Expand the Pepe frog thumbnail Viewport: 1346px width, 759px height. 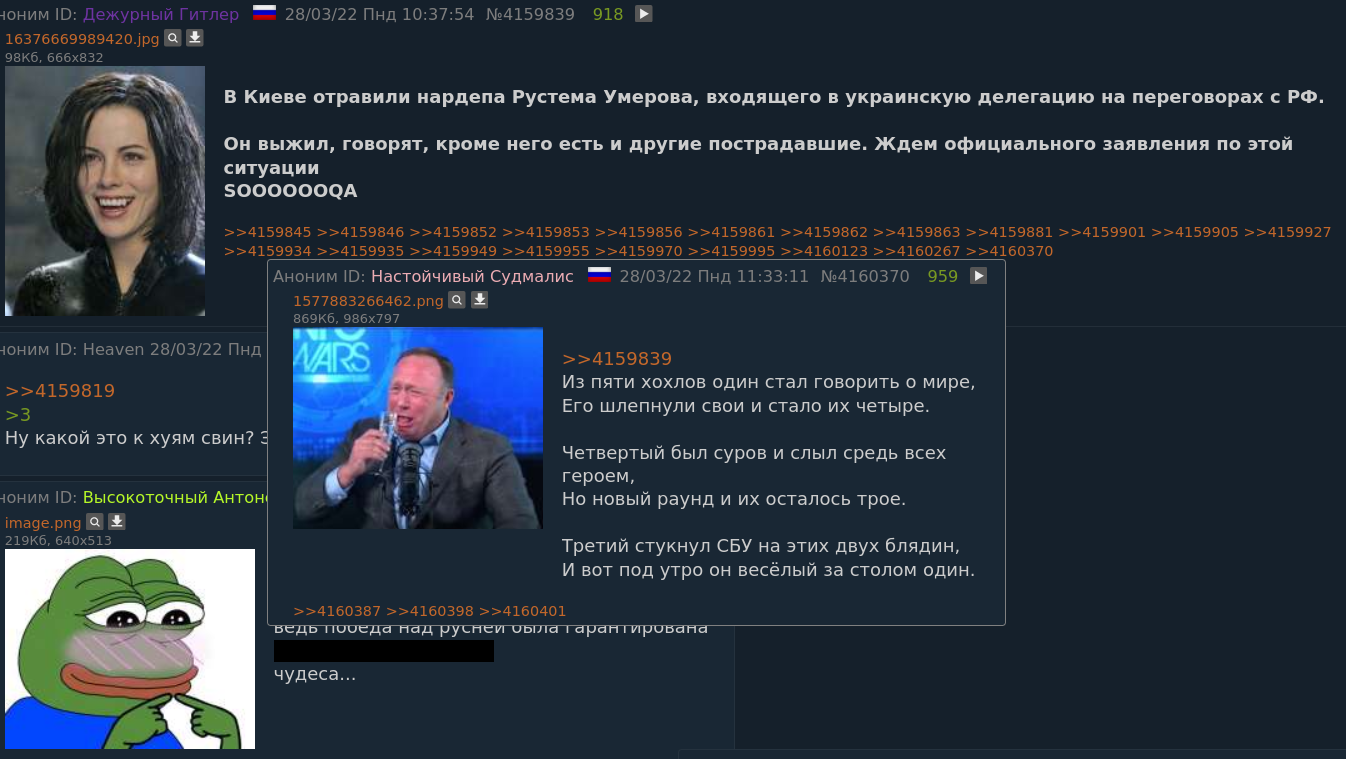coord(130,649)
